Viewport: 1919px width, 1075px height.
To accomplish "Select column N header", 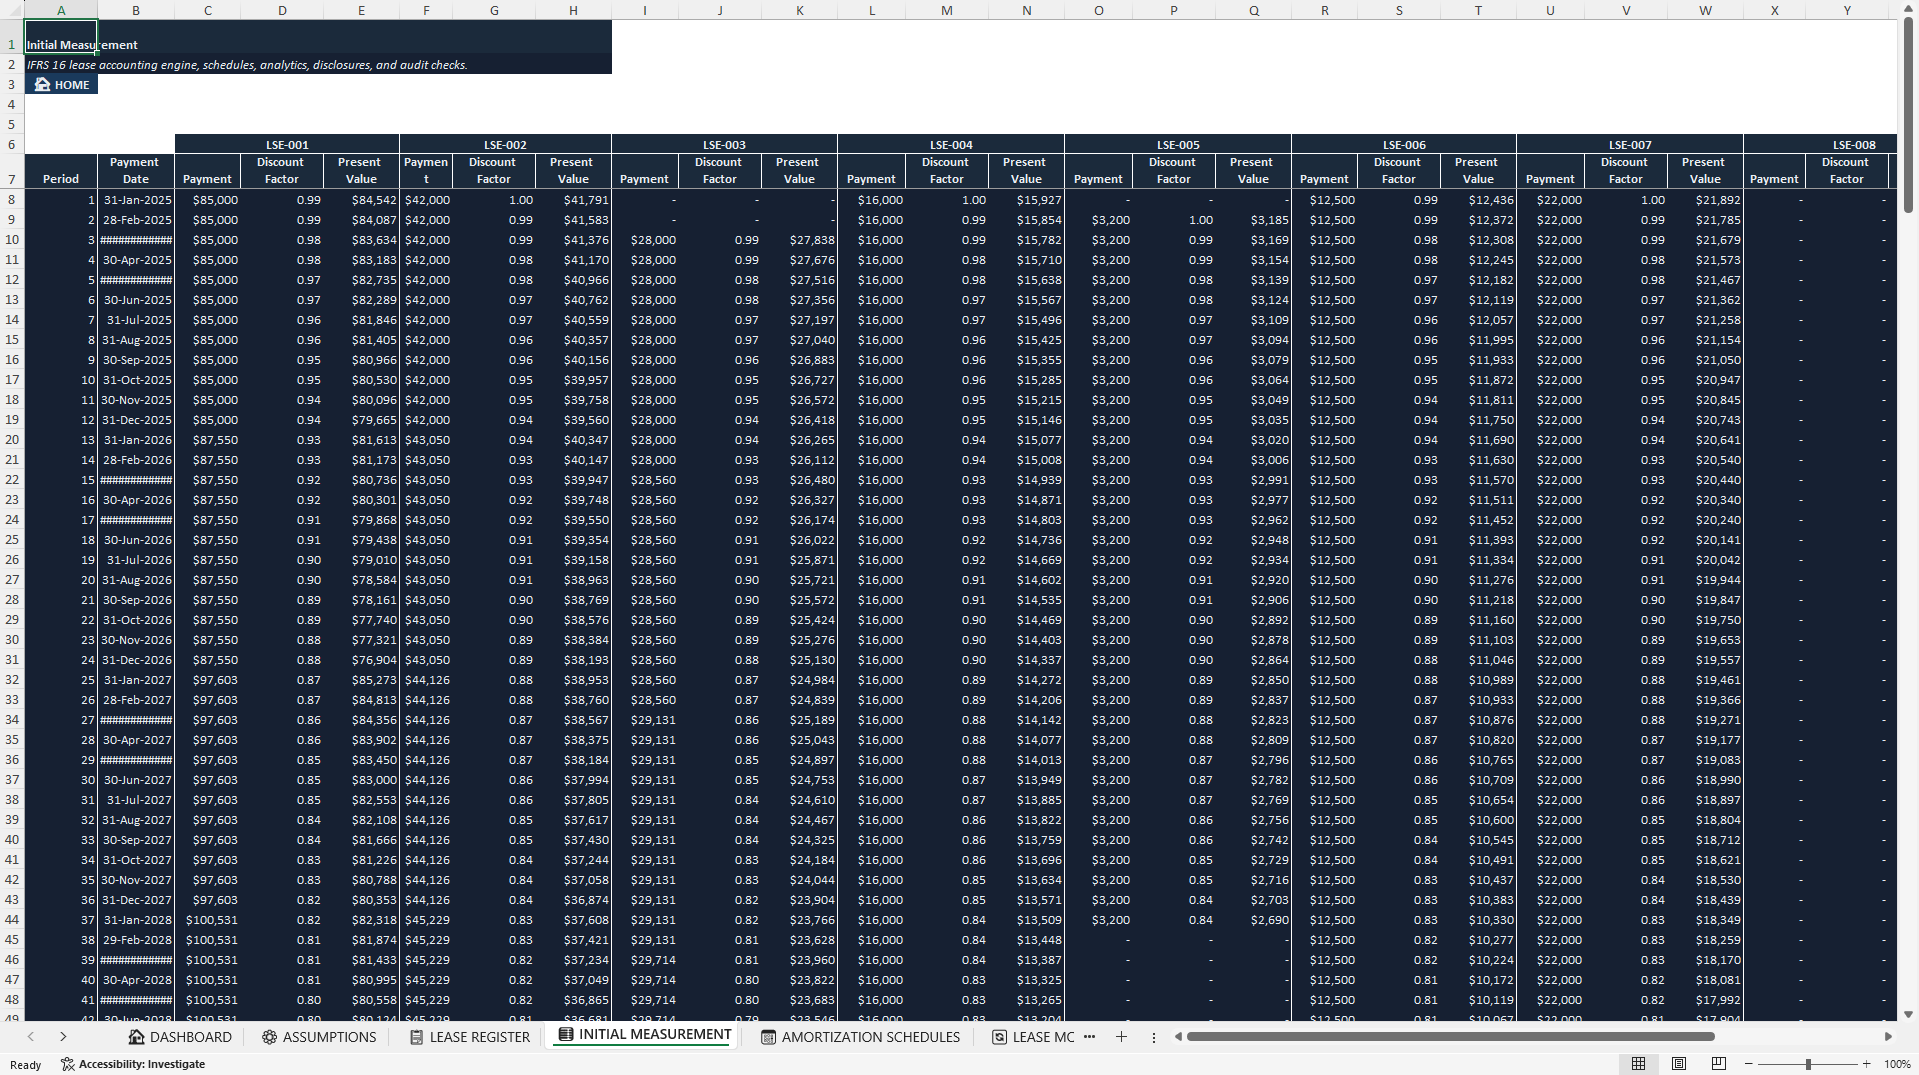I will tap(1026, 10).
